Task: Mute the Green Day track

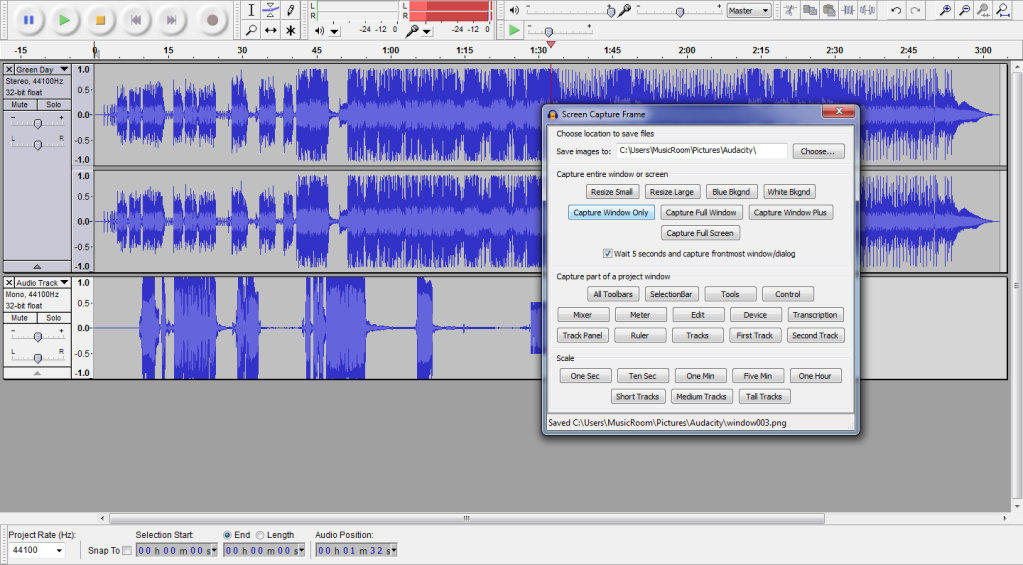Action: click(x=19, y=104)
